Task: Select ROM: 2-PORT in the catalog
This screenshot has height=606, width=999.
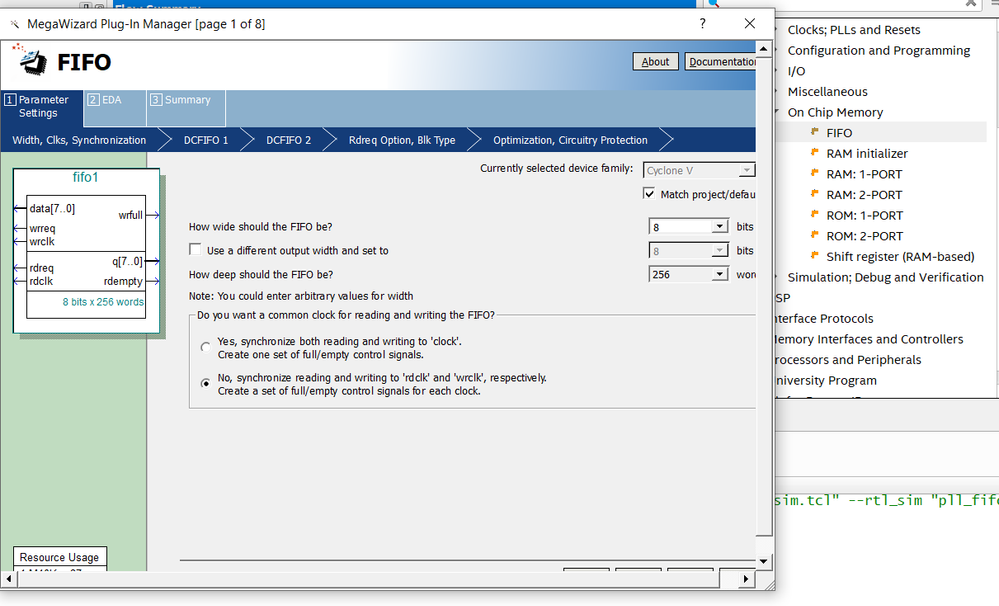Action: pos(865,236)
